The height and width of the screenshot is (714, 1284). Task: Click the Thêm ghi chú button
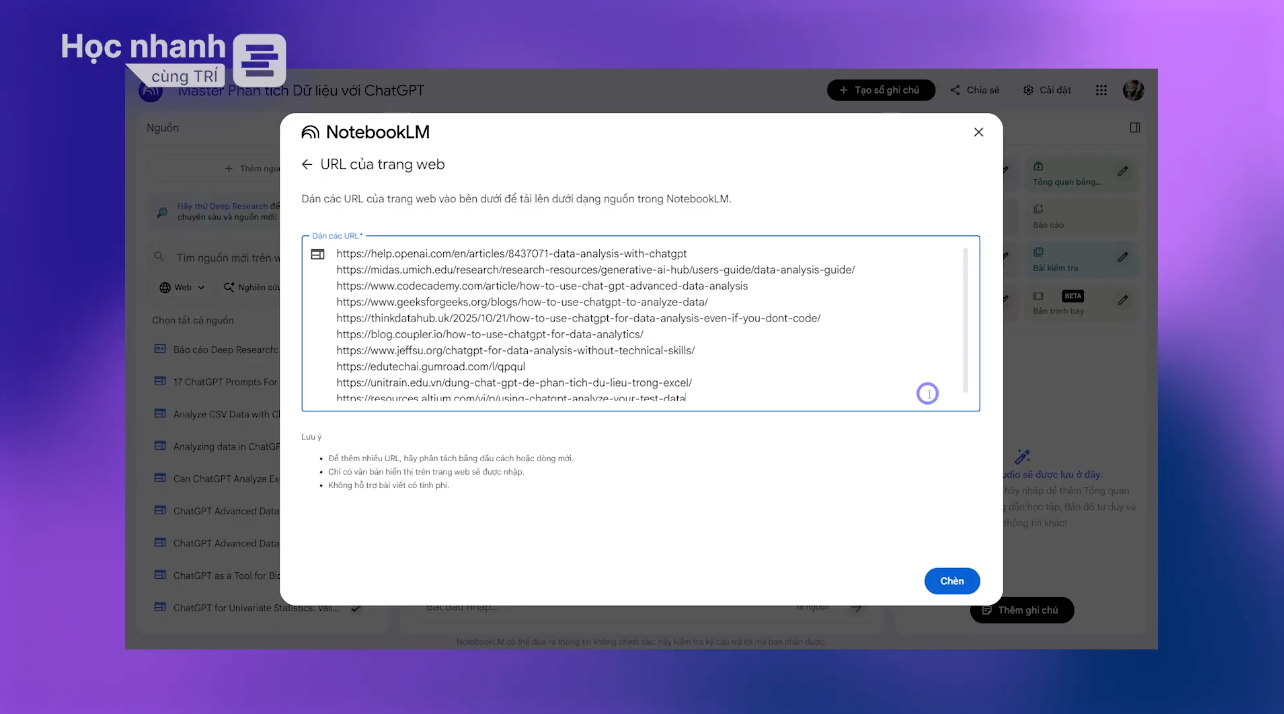[1021, 610]
